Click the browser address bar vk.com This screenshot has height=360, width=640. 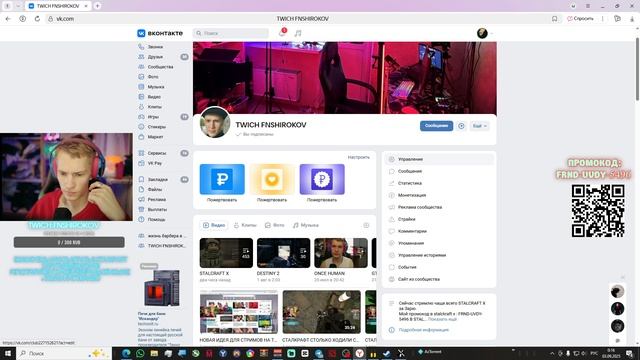tap(65, 19)
